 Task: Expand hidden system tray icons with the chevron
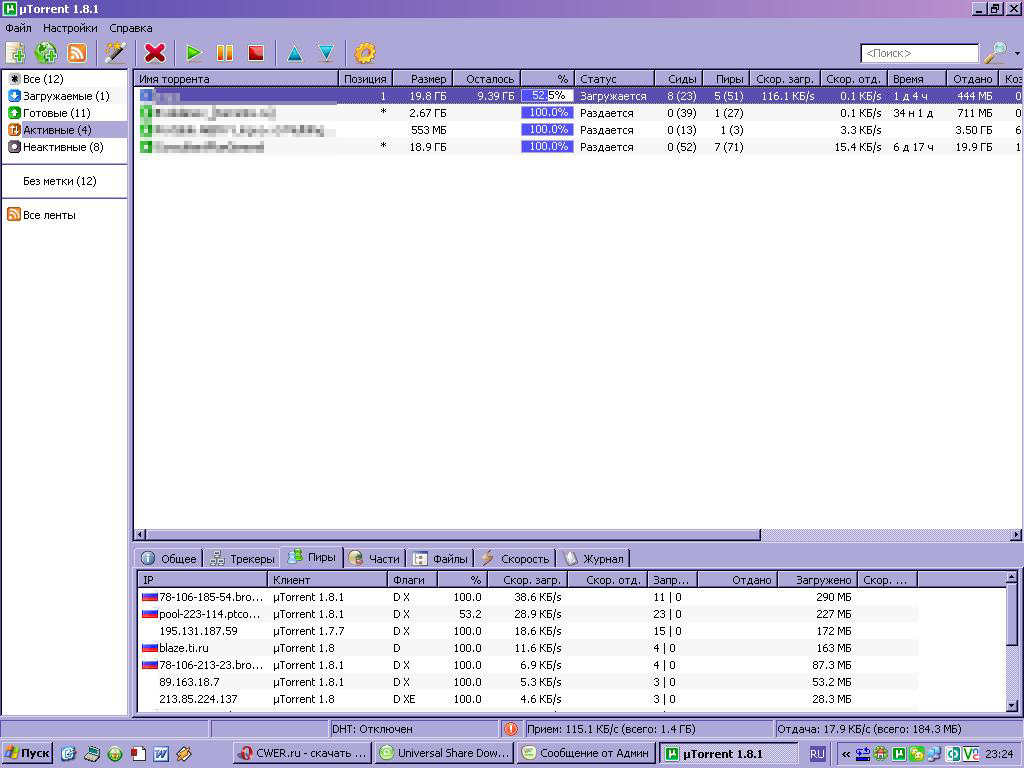tap(846, 754)
